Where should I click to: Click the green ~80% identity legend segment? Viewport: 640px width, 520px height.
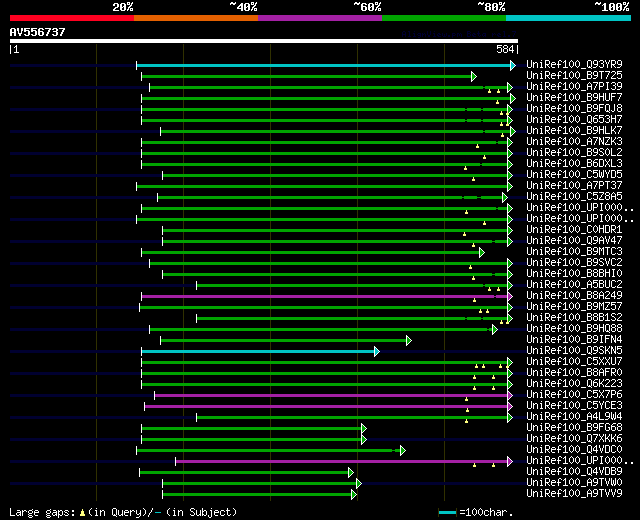point(444,18)
